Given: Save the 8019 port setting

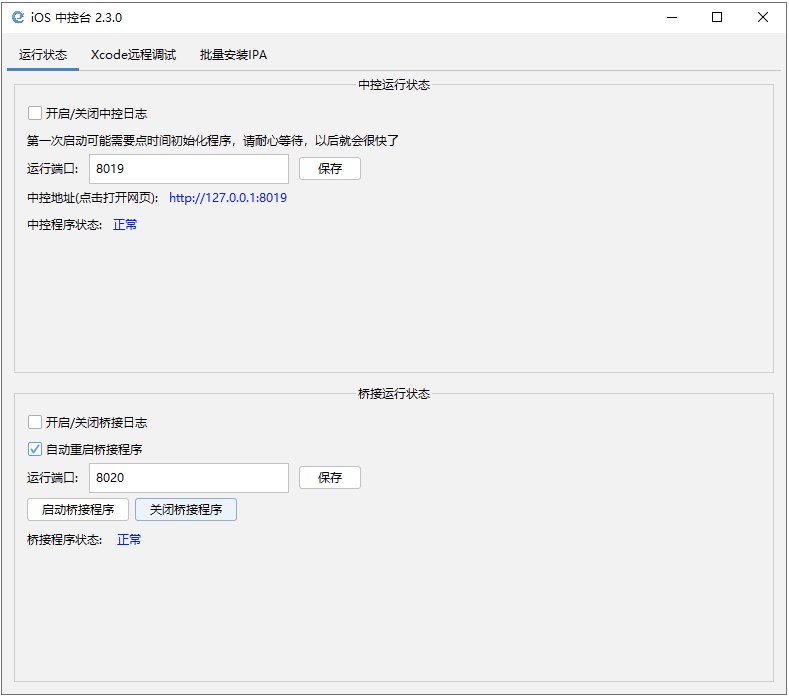Looking at the screenshot, I should 330,169.
